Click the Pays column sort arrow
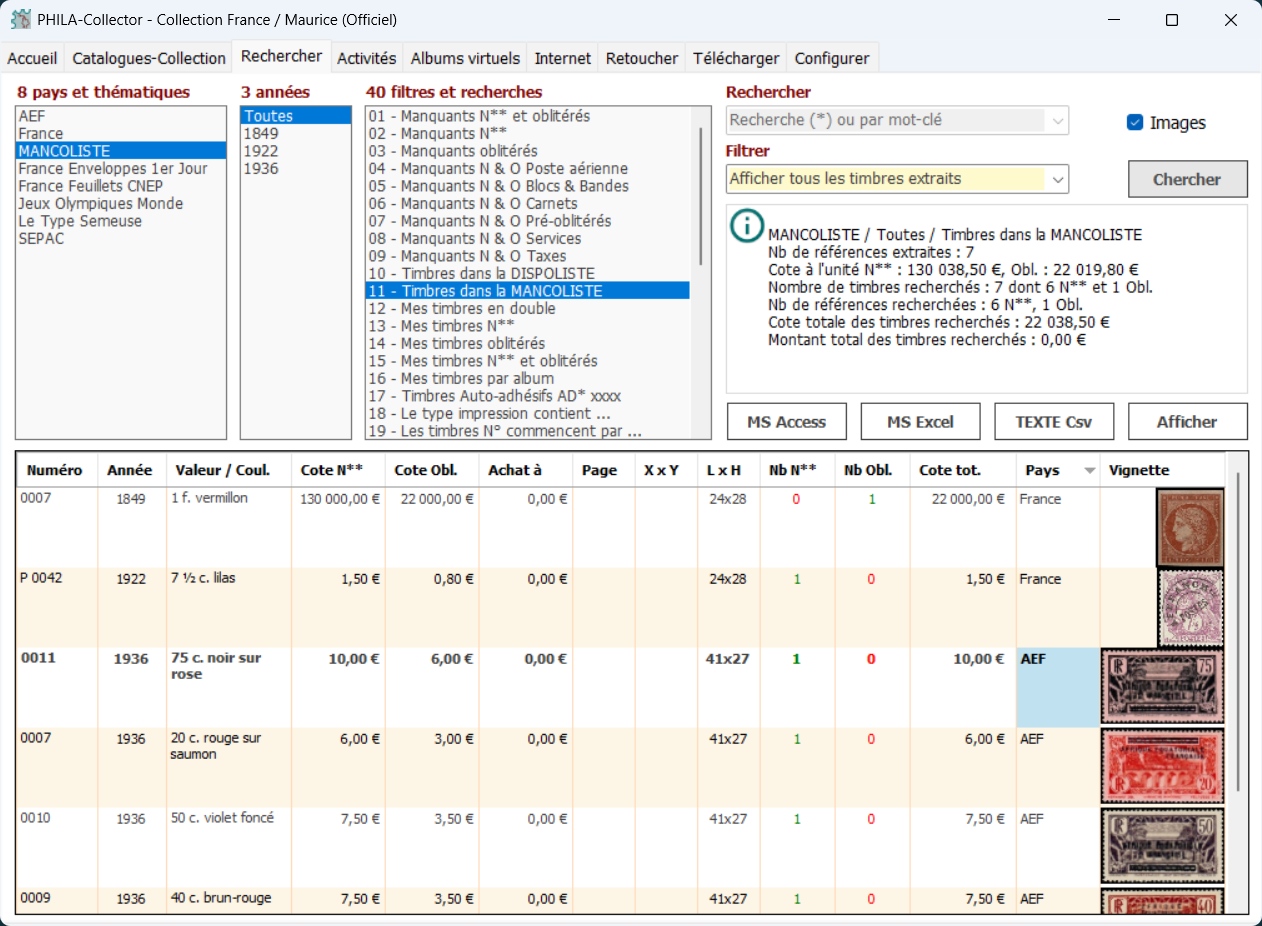 point(1089,471)
